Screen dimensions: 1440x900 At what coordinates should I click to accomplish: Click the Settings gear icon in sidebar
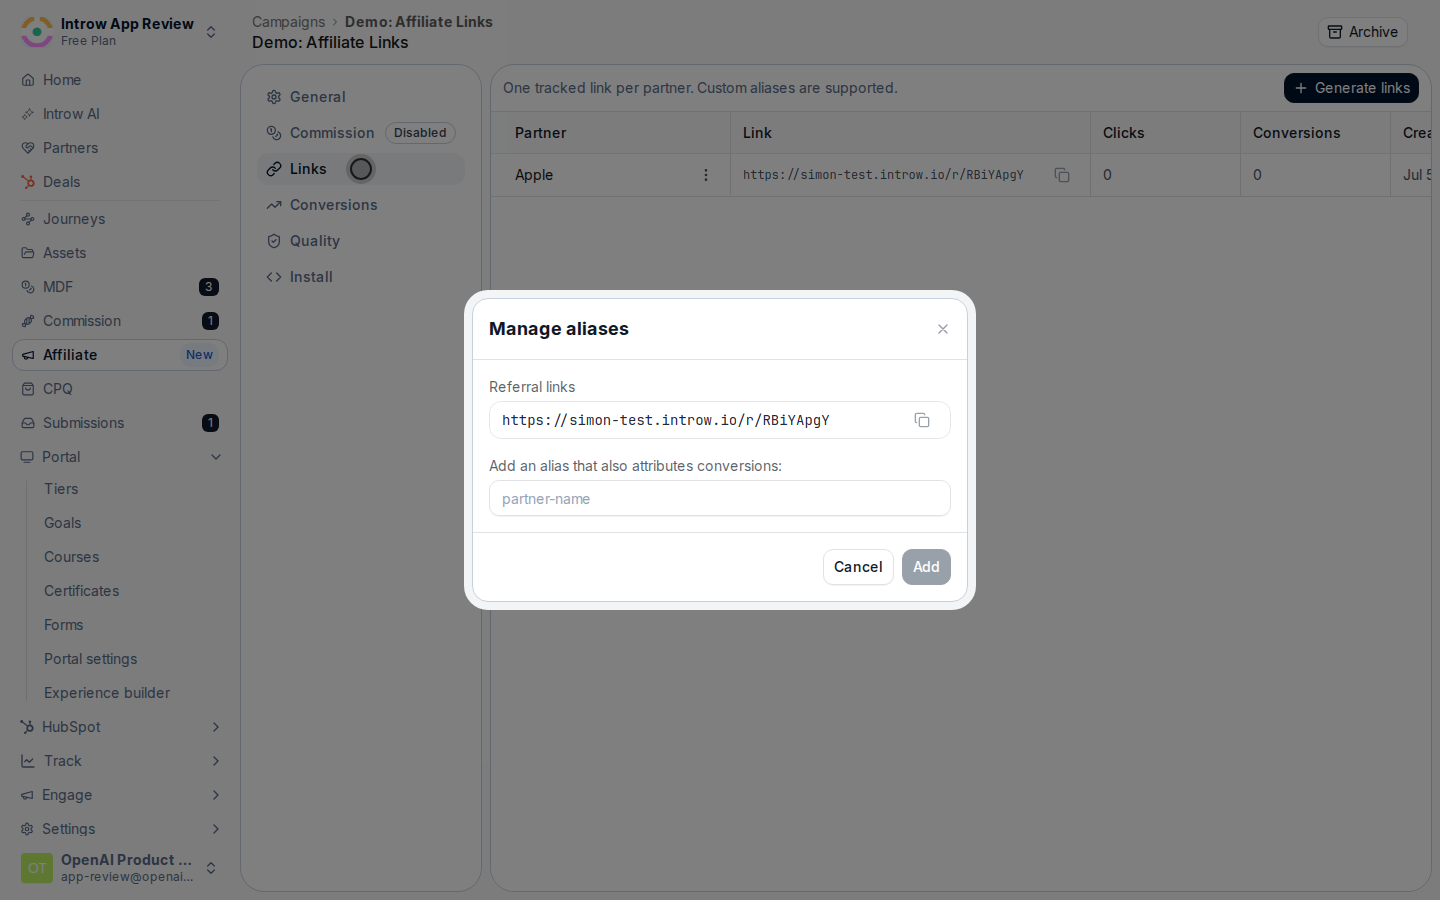pos(28,829)
